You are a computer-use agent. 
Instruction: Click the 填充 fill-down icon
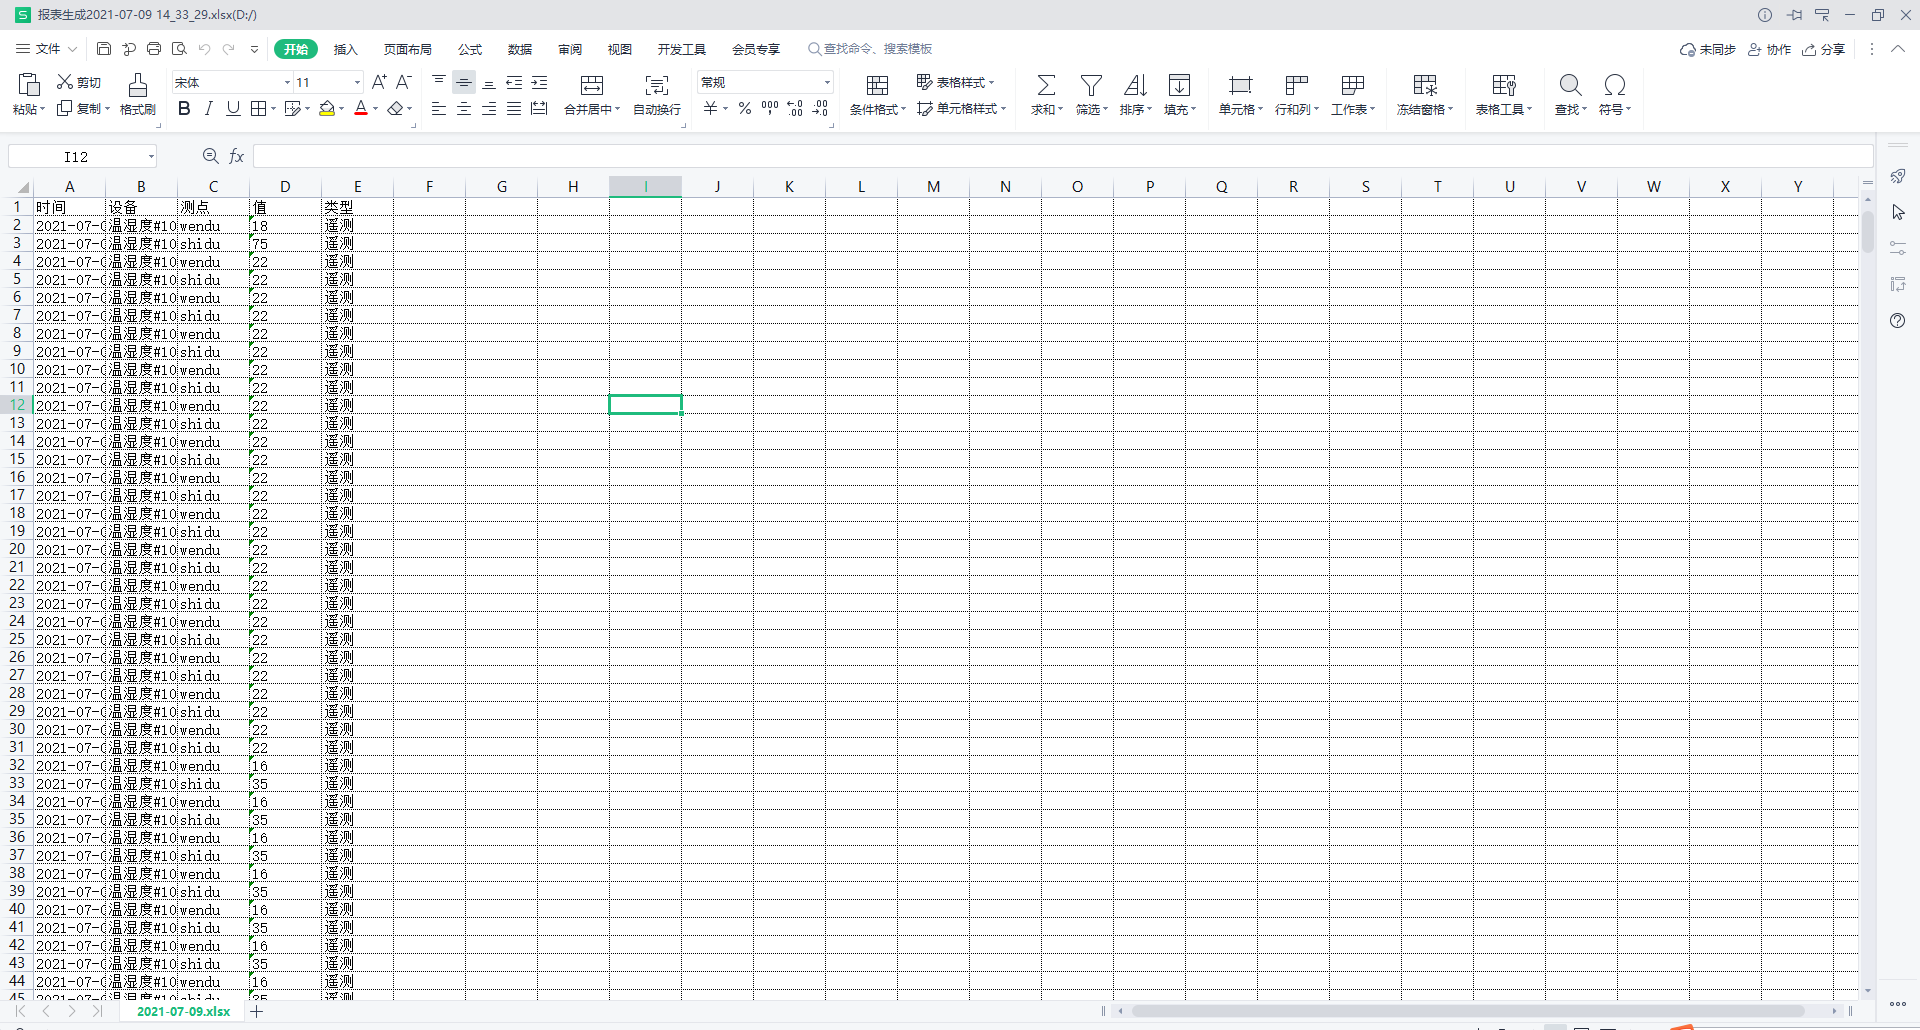pos(1179,85)
